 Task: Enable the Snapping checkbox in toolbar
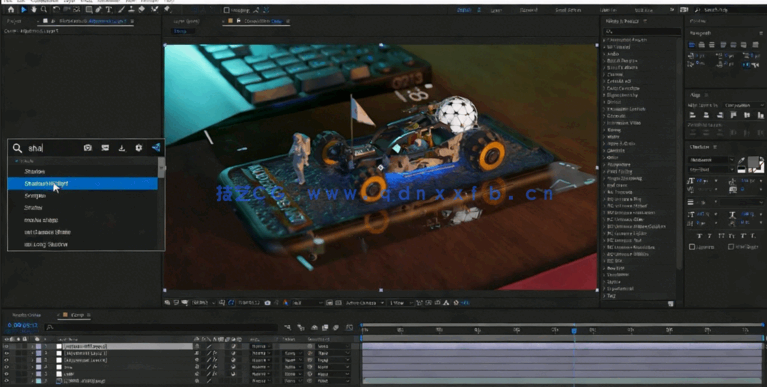point(226,10)
